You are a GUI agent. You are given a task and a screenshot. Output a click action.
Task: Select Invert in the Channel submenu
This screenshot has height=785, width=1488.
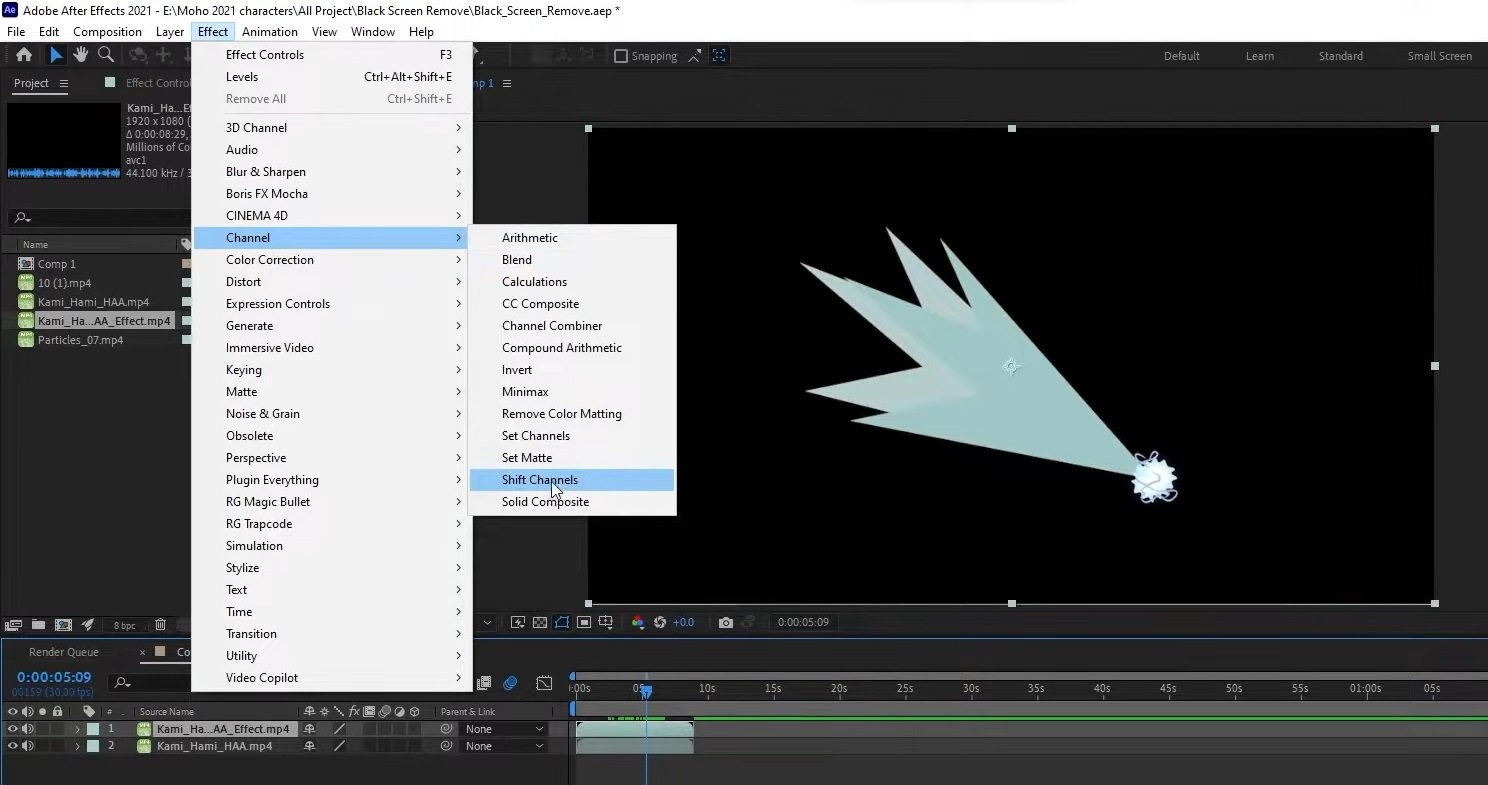tap(572, 370)
